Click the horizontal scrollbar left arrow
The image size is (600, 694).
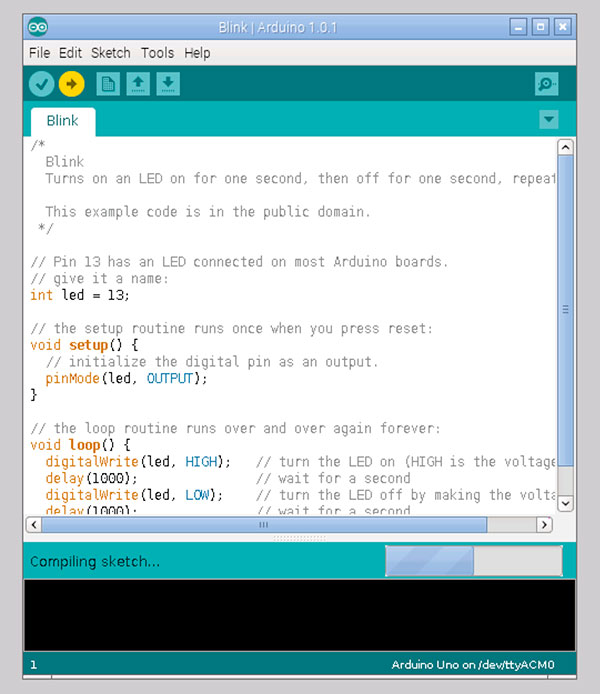[34, 525]
